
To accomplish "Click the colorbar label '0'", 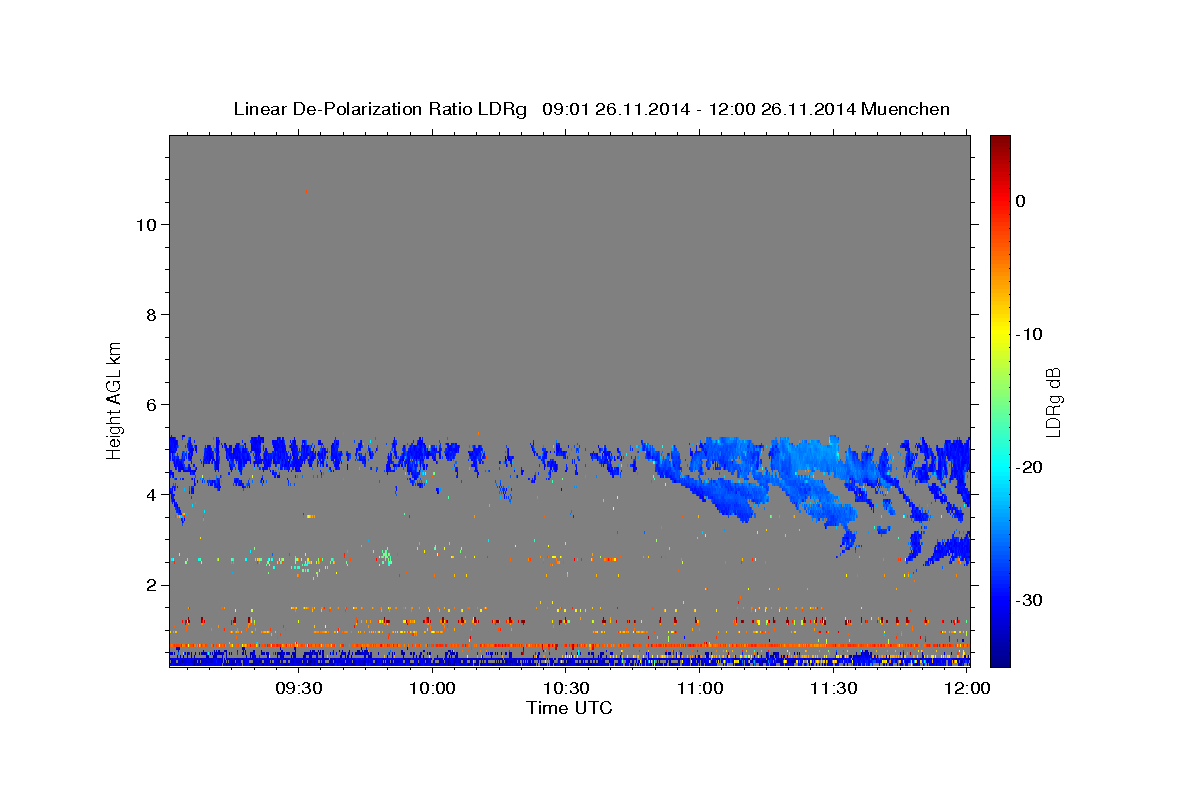I will [1020, 201].
